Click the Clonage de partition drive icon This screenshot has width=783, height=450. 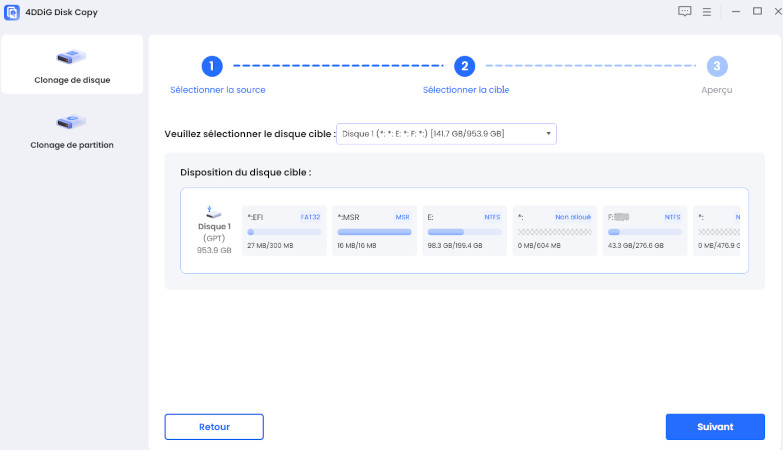[72, 122]
